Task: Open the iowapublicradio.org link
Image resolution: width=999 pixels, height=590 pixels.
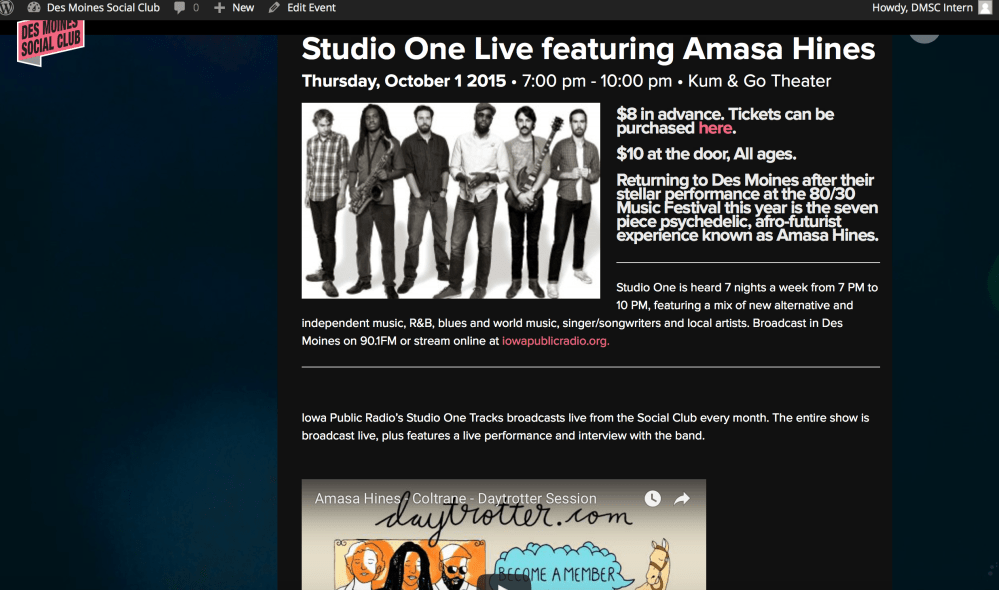Action: [x=556, y=341]
